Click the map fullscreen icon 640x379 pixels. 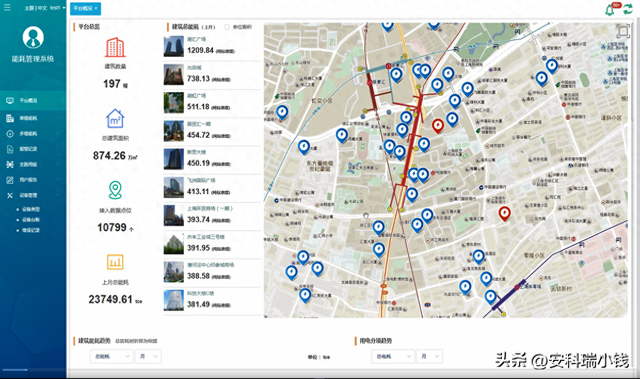pyautogui.click(x=622, y=31)
